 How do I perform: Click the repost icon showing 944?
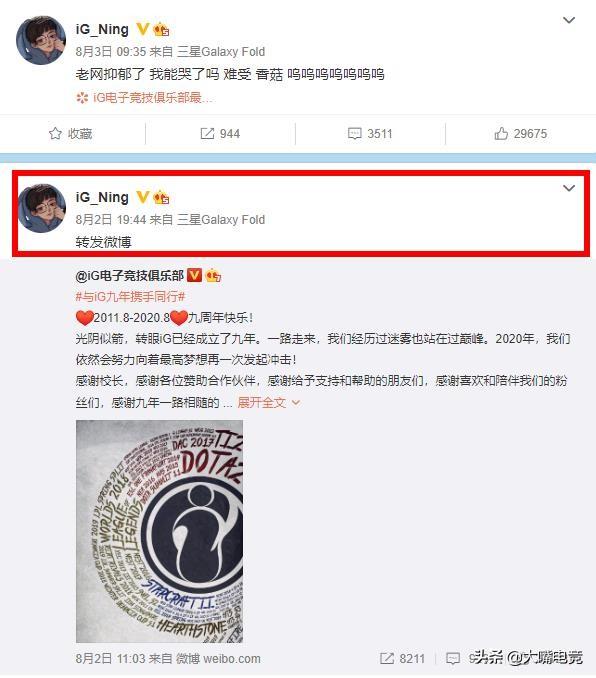pos(207,134)
